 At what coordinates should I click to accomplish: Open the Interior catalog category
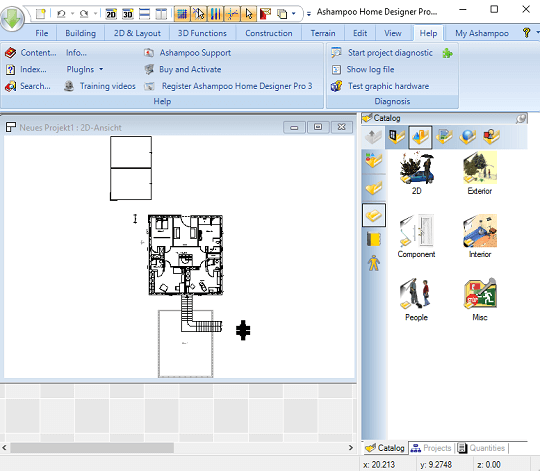tap(480, 236)
